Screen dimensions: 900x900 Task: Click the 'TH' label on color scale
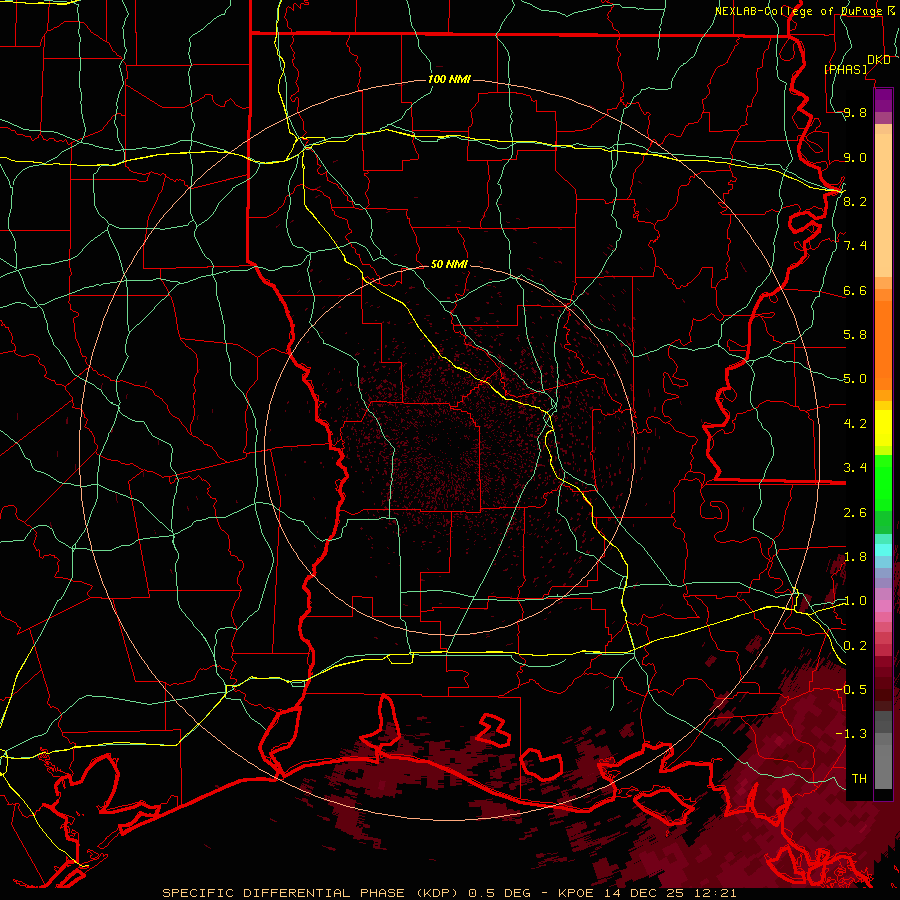(x=859, y=779)
